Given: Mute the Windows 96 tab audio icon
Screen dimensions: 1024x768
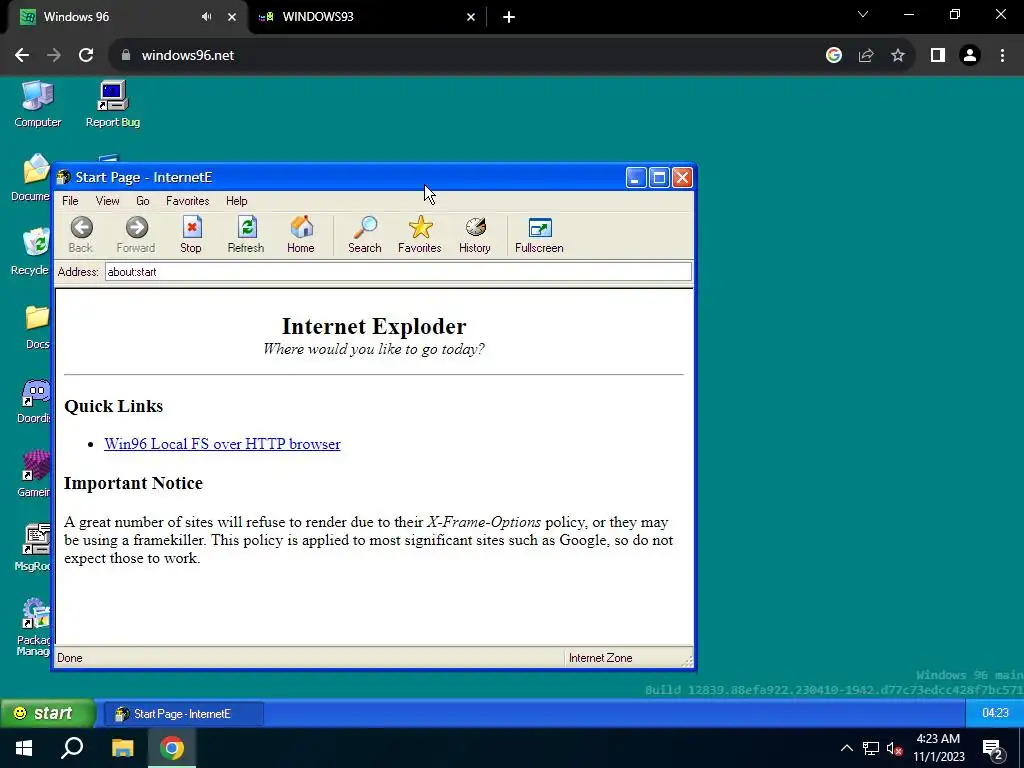Looking at the screenshot, I should [206, 17].
